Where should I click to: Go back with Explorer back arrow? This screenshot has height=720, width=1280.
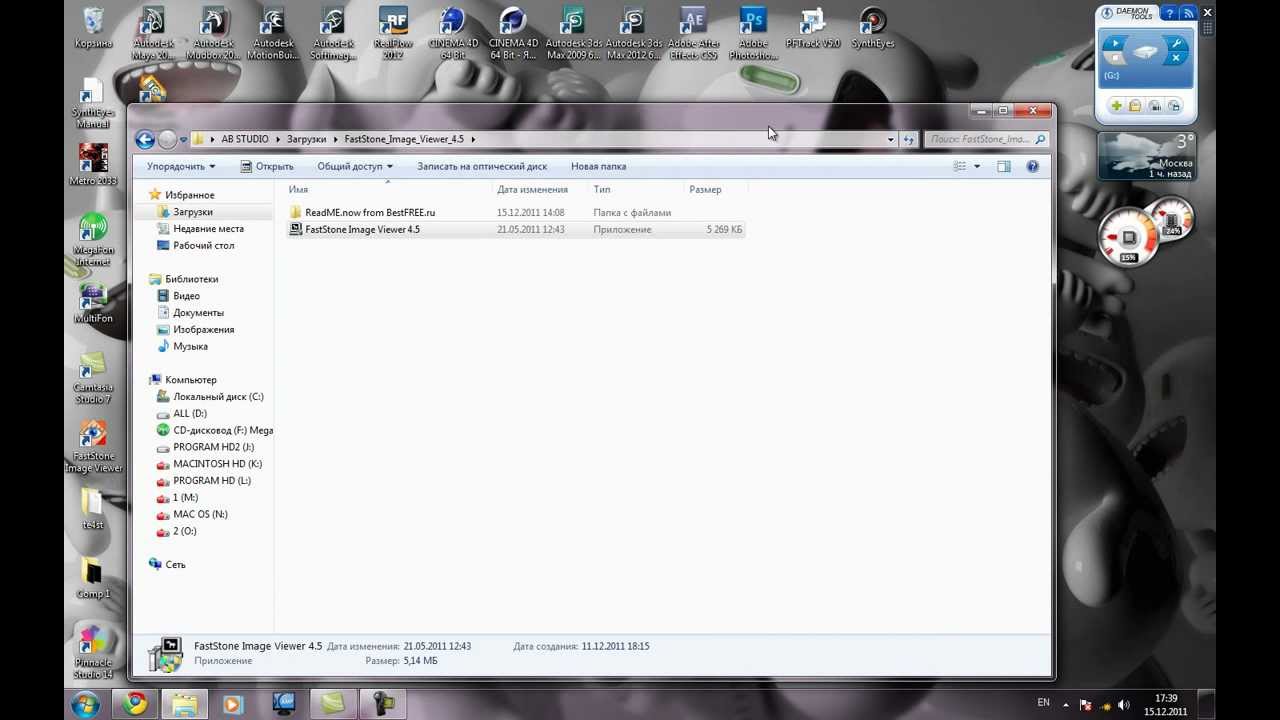coord(145,139)
